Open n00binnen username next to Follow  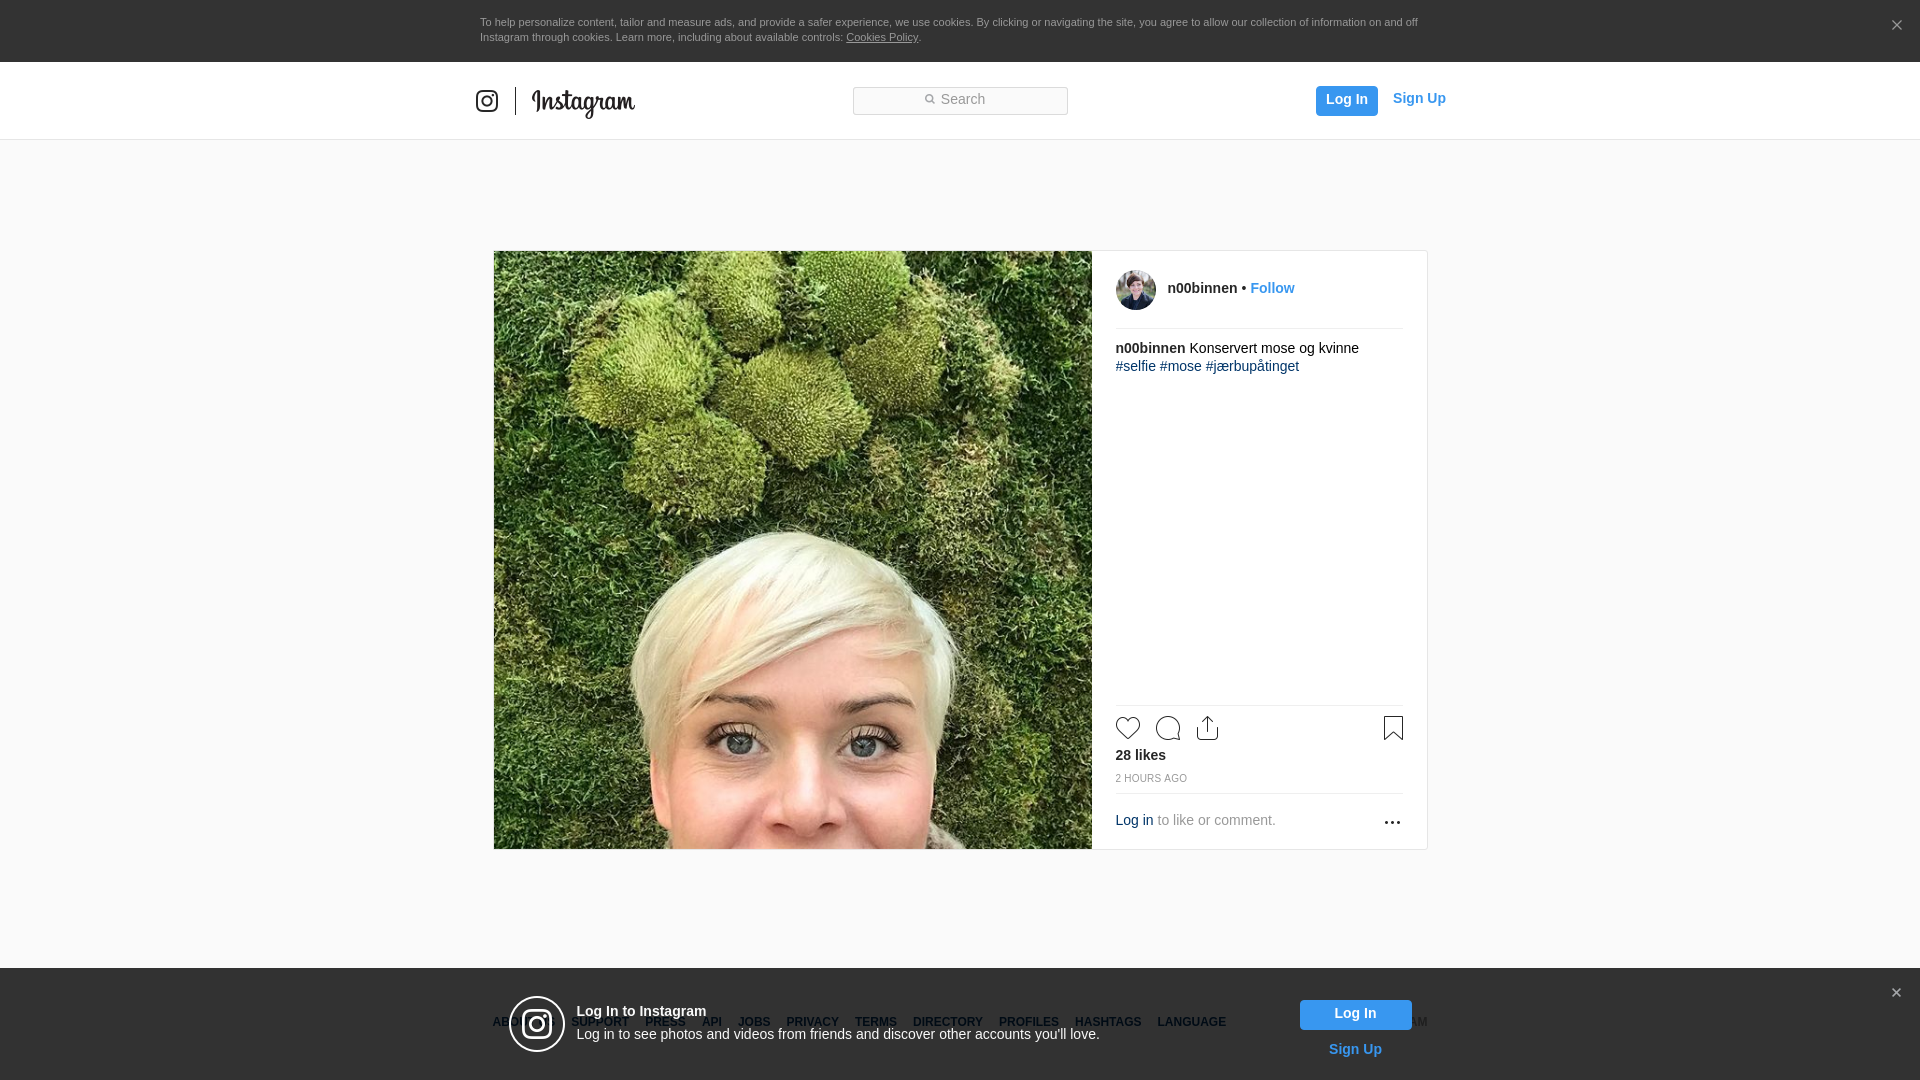[1202, 288]
